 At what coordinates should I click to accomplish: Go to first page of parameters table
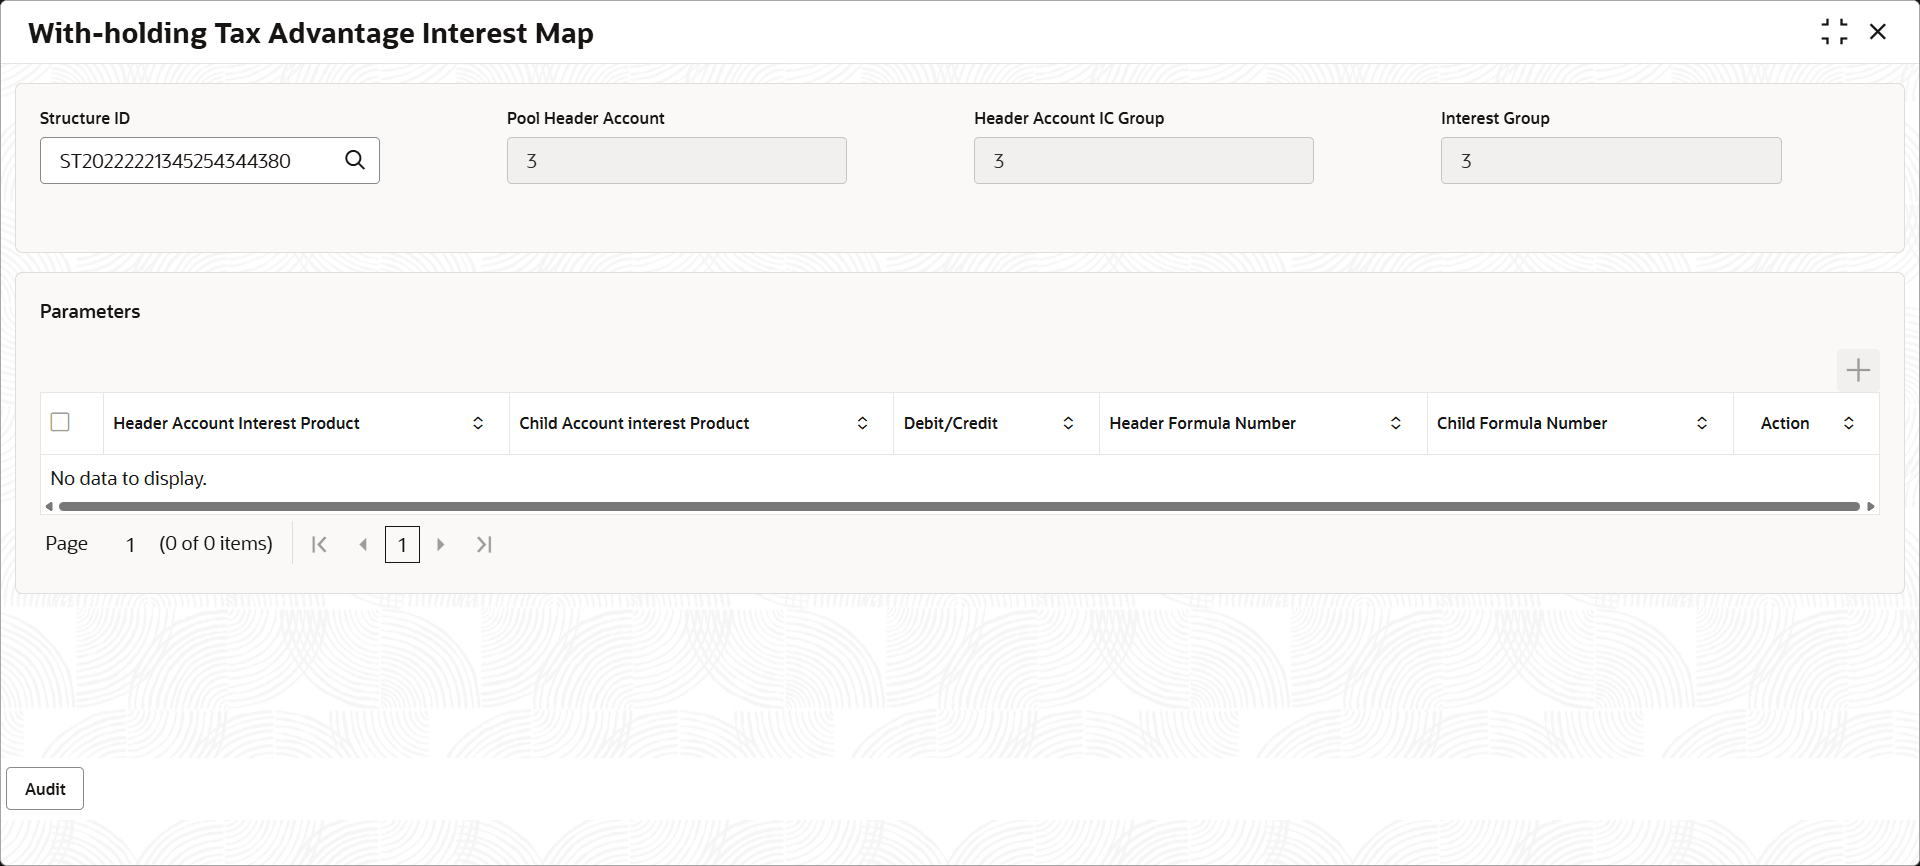(x=319, y=544)
